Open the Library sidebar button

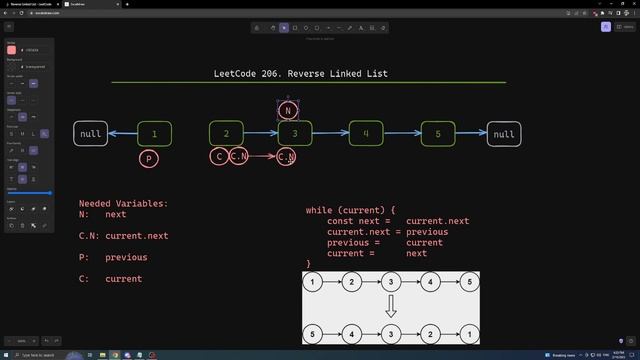(625, 27)
